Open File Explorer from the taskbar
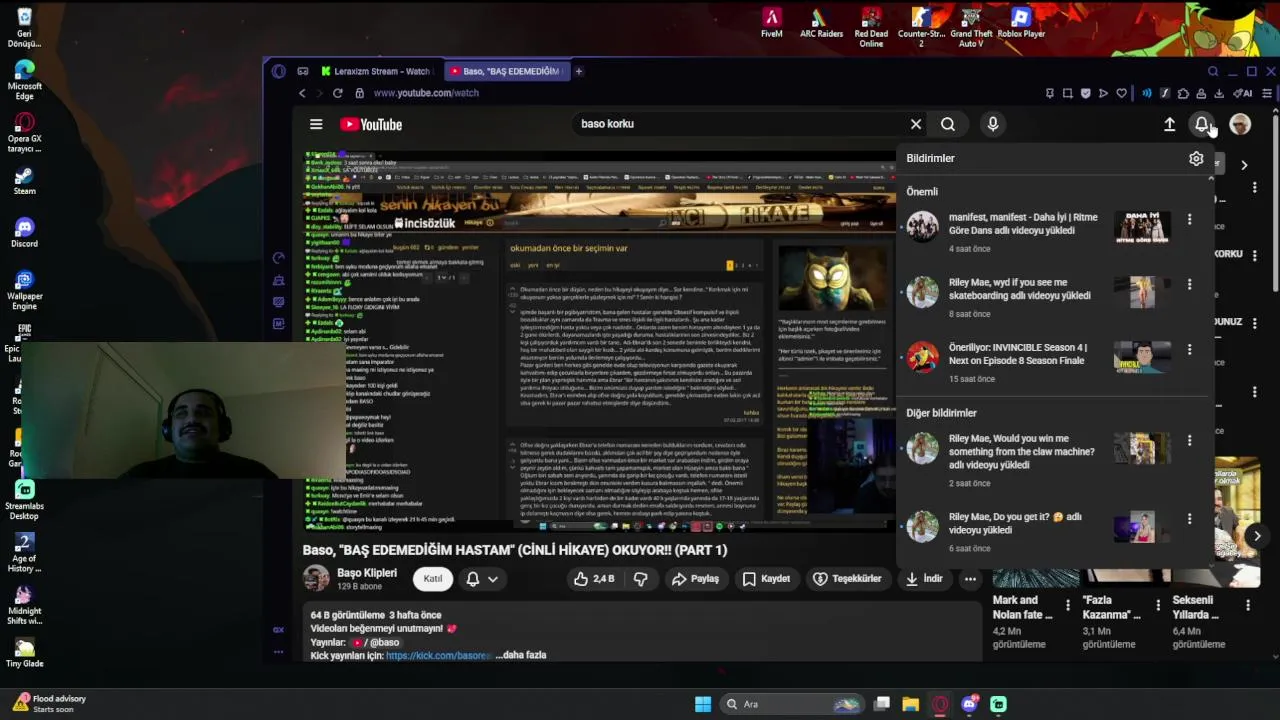Viewport: 1280px width, 720px height. point(910,704)
